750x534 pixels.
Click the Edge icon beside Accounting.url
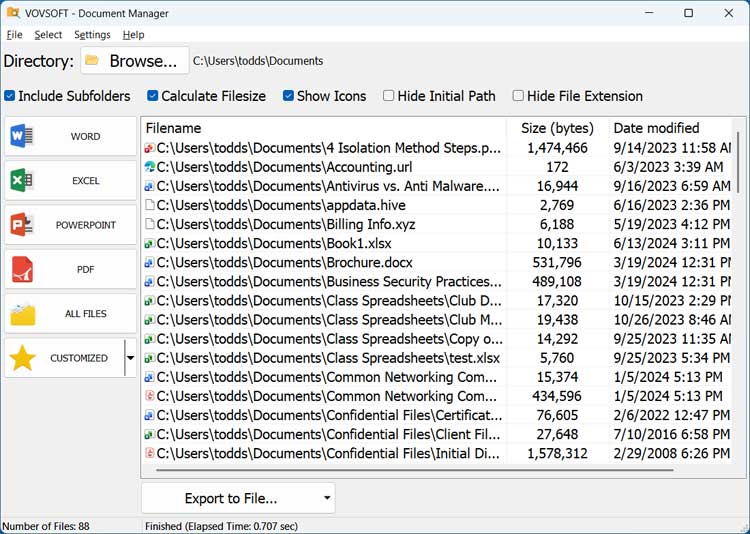150,167
